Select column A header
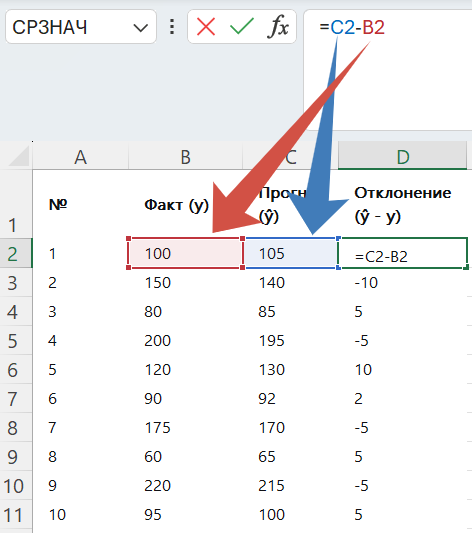This screenshot has height=533, width=472. (81, 156)
